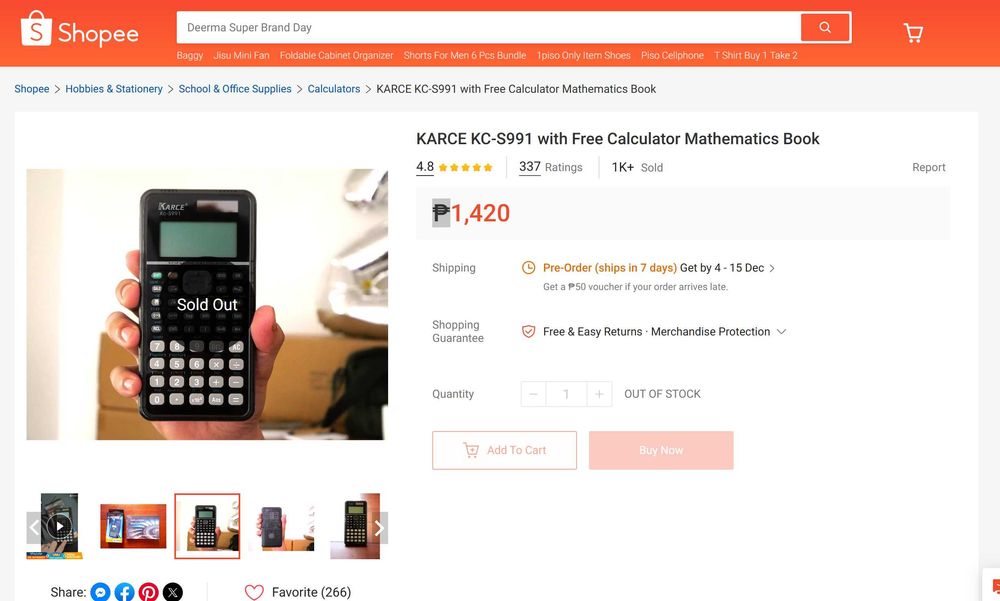Show next thumbnails with right arrow
The image size is (1000, 601).
click(379, 528)
